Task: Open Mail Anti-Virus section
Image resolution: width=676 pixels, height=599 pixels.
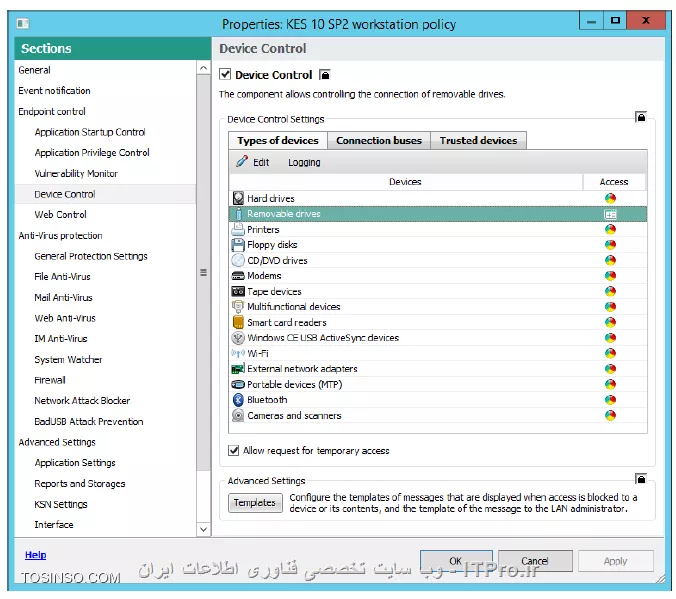Action: (63, 298)
